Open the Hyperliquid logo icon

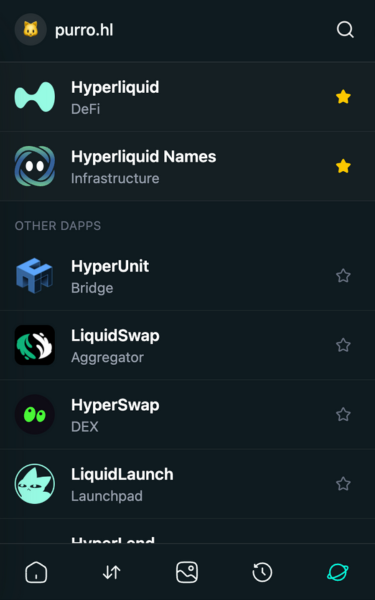click(x=35, y=97)
